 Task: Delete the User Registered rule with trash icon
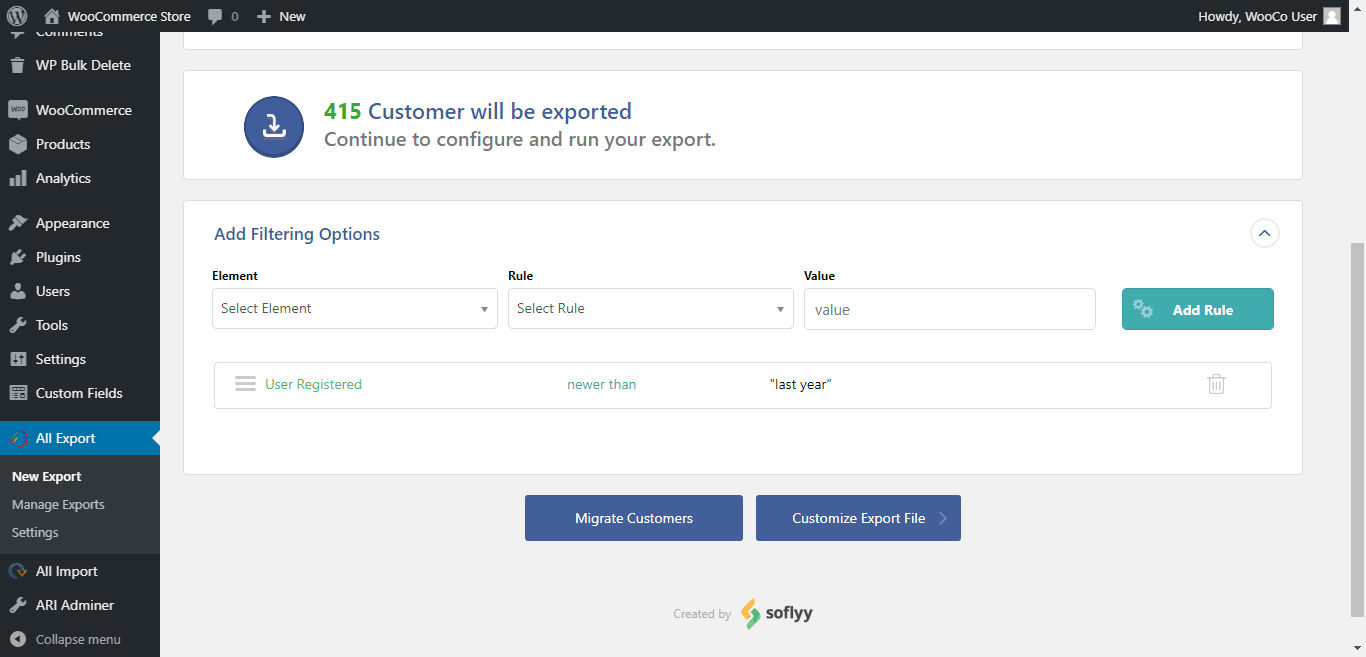(1216, 384)
